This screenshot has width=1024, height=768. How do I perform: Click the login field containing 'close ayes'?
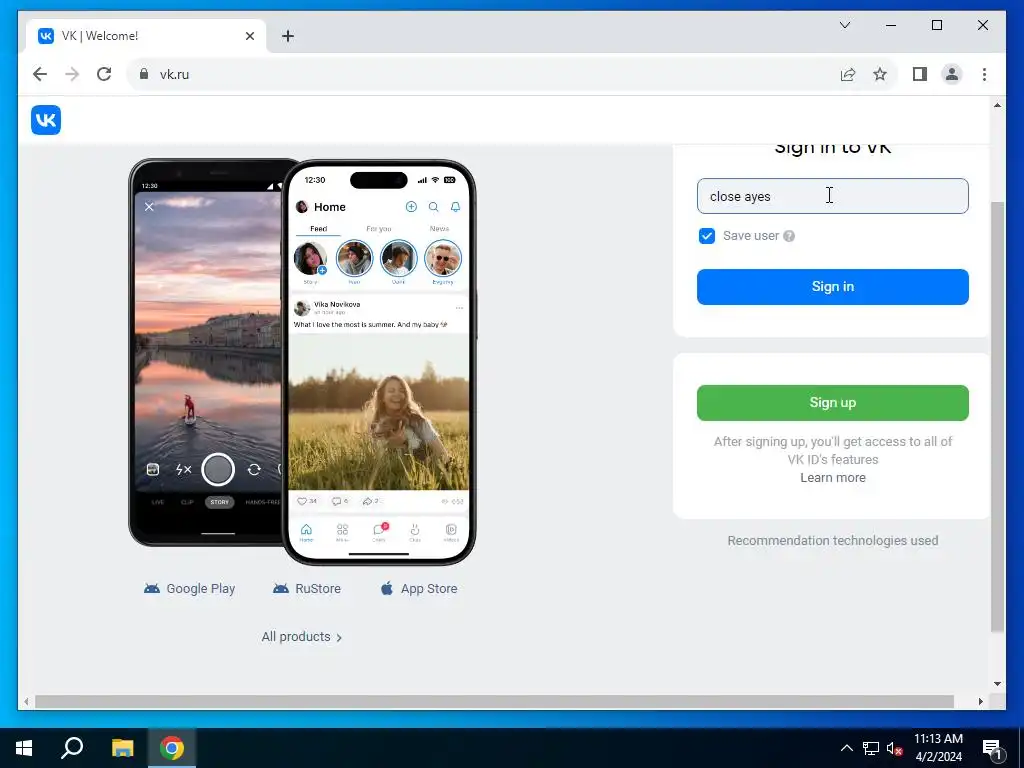click(832, 196)
